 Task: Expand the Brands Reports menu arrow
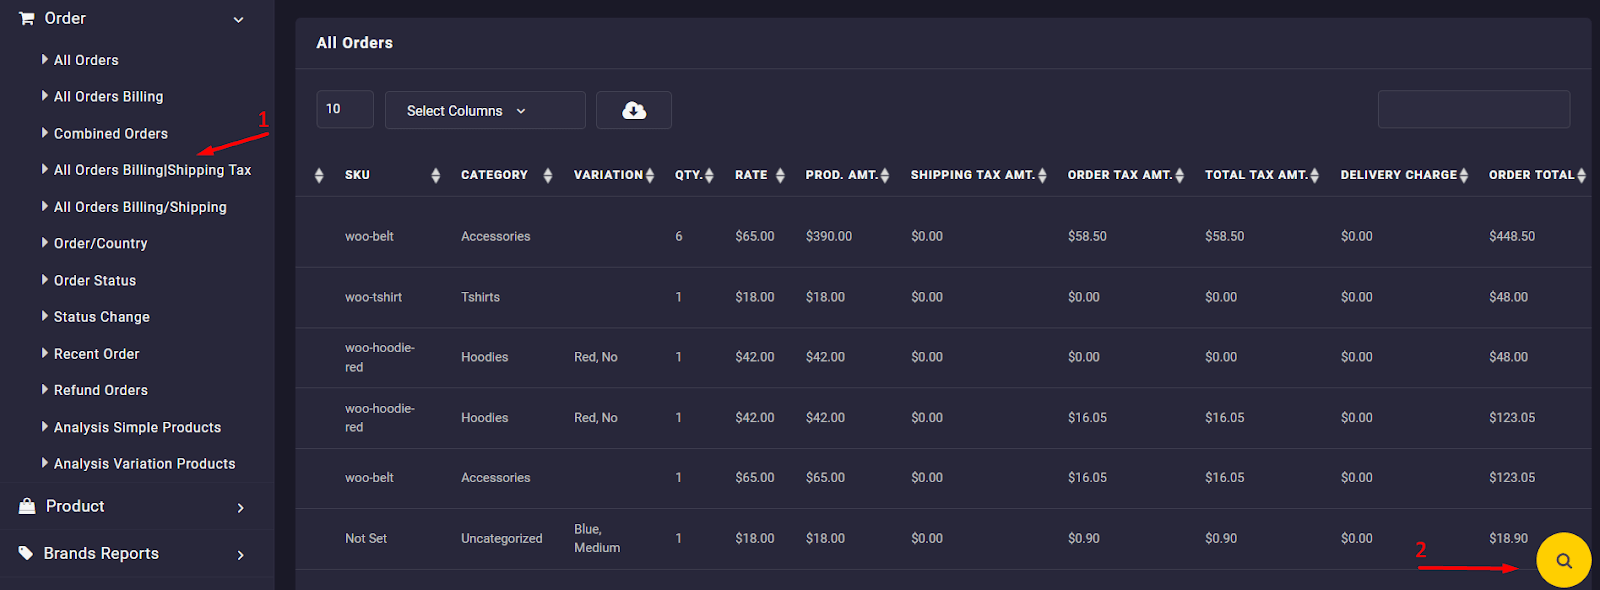pos(240,555)
